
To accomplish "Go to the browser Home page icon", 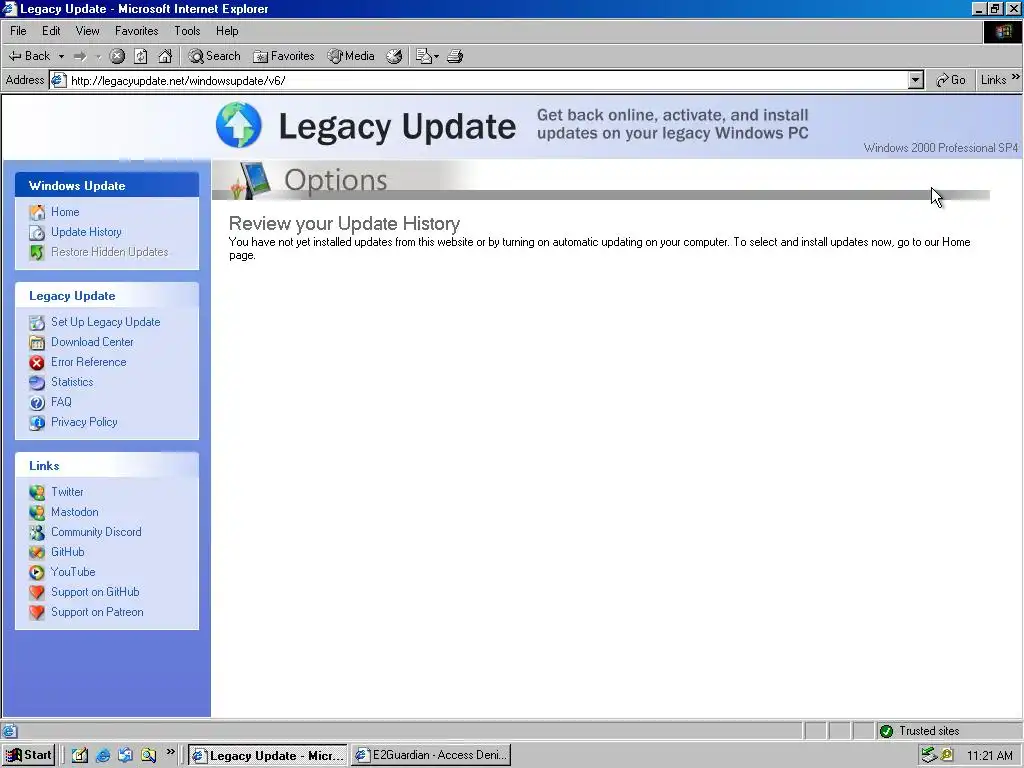I will pyautogui.click(x=165, y=56).
